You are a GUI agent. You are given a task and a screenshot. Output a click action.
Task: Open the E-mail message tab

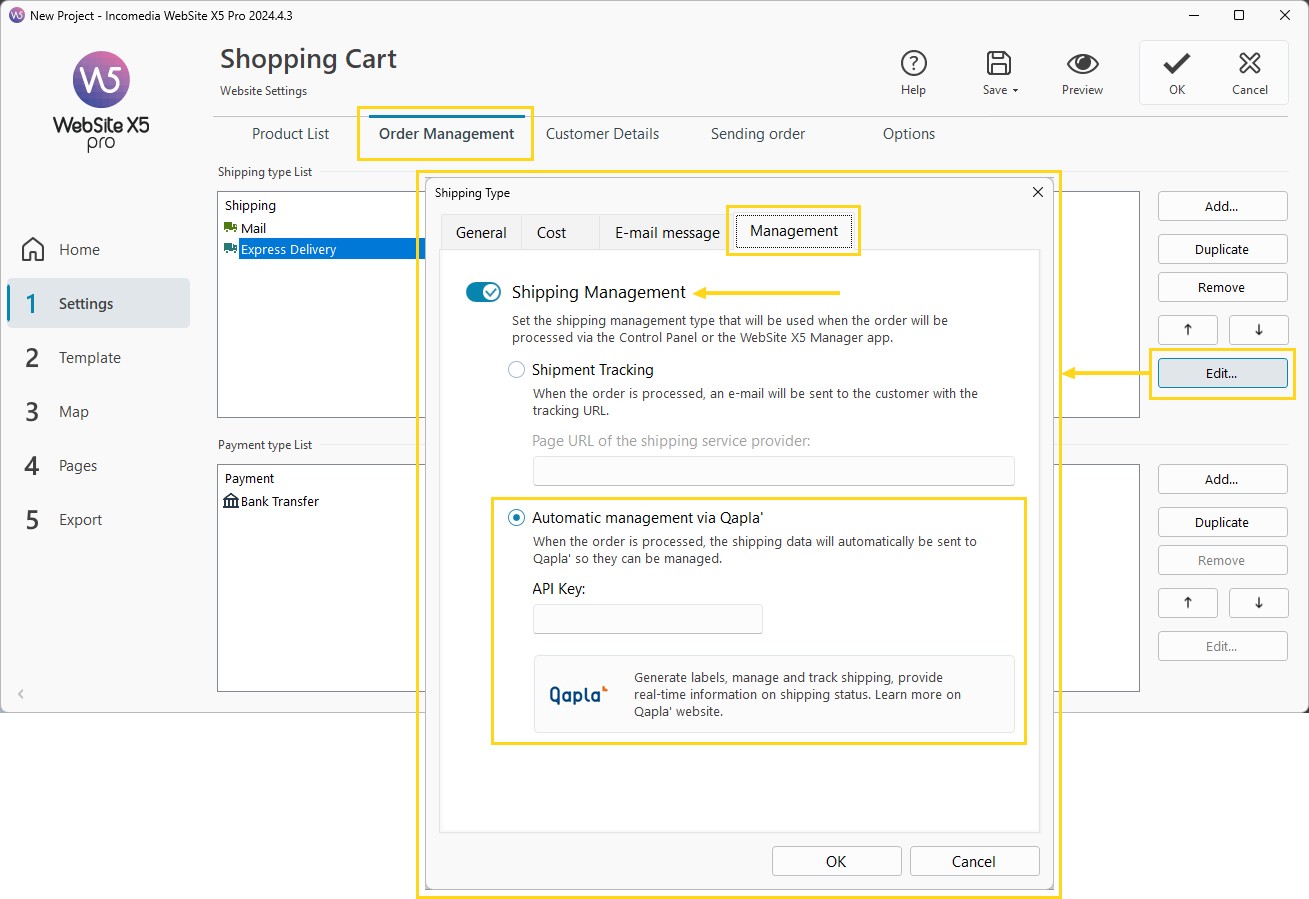[667, 232]
